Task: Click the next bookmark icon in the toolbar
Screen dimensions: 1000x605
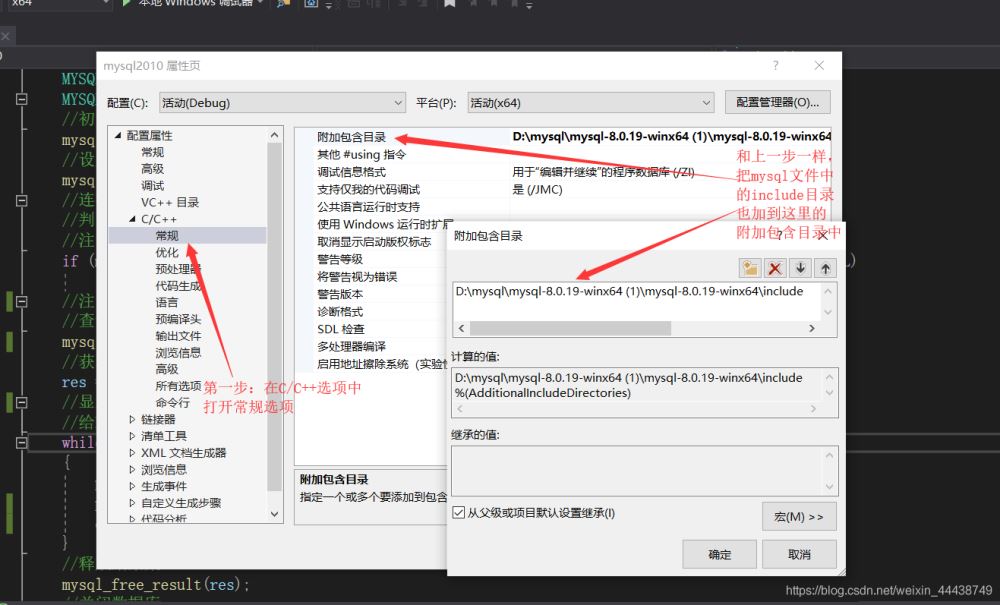Action: pyautogui.click(x=473, y=5)
